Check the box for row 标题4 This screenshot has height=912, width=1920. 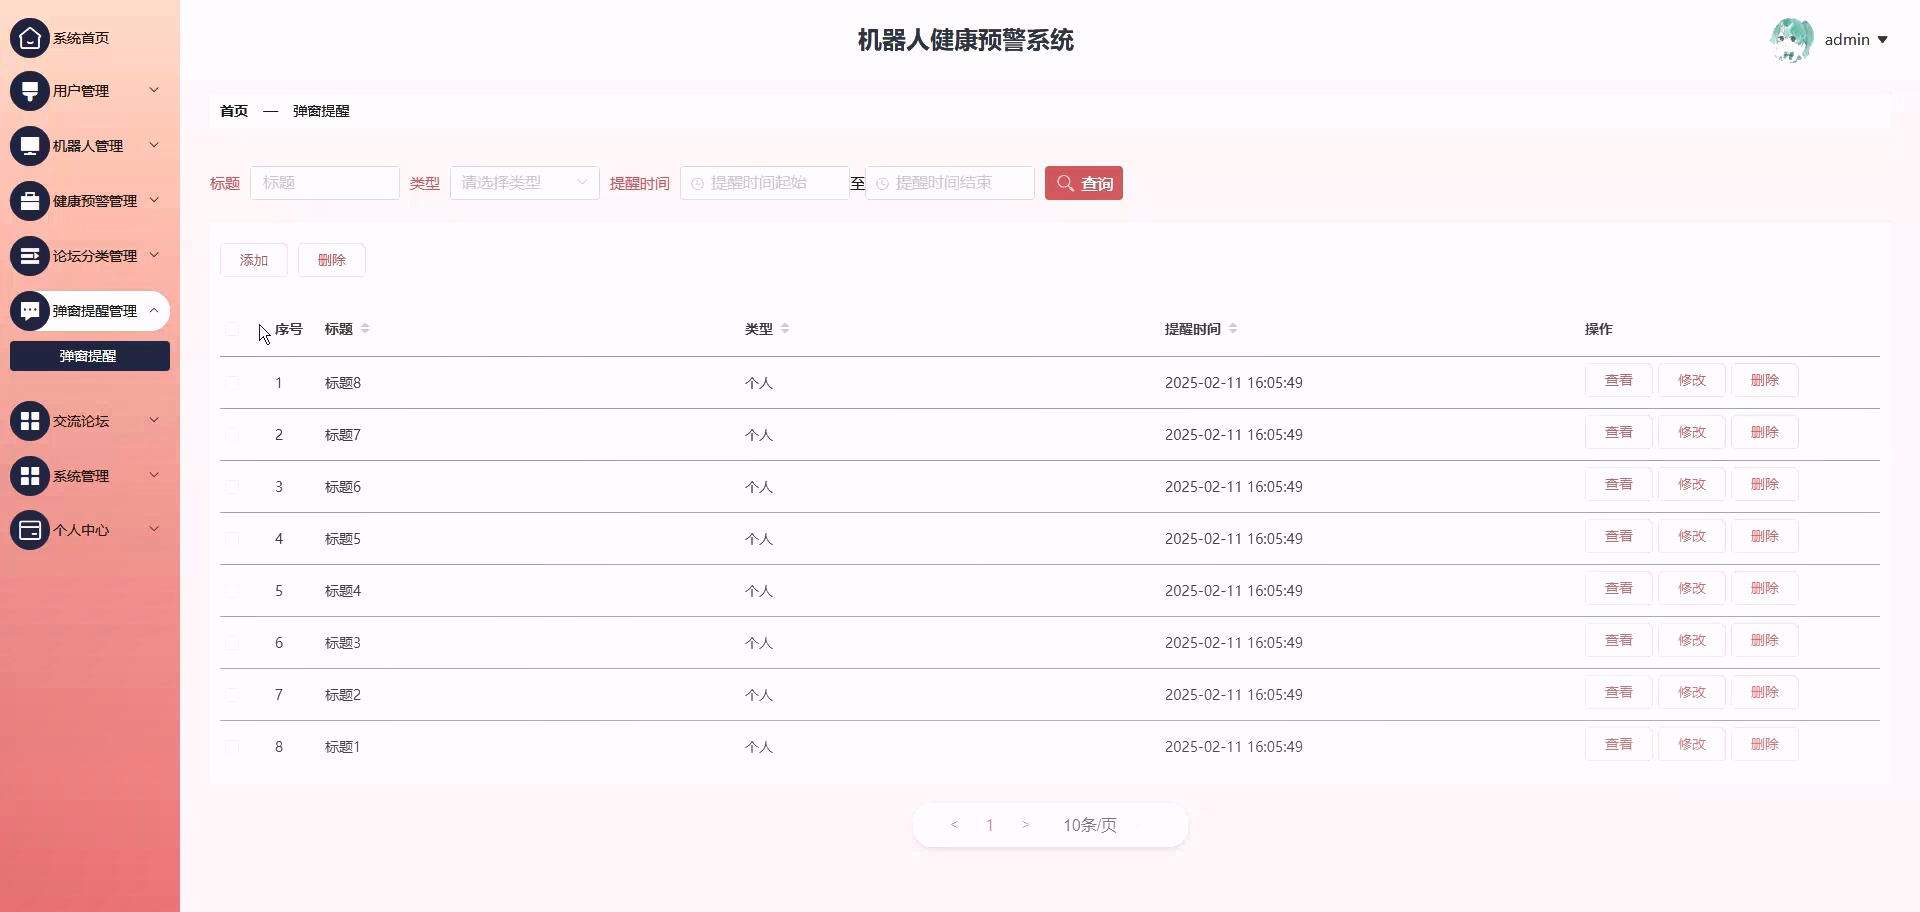(232, 591)
